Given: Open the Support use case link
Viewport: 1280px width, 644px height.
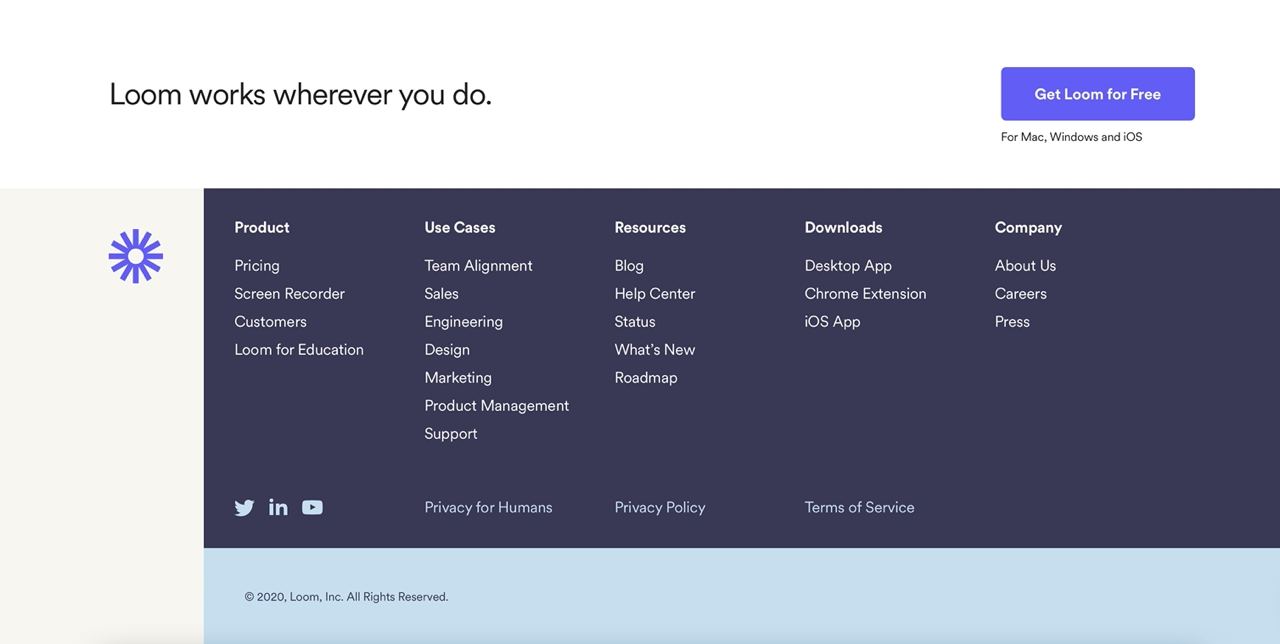Looking at the screenshot, I should pyautogui.click(x=450, y=433).
